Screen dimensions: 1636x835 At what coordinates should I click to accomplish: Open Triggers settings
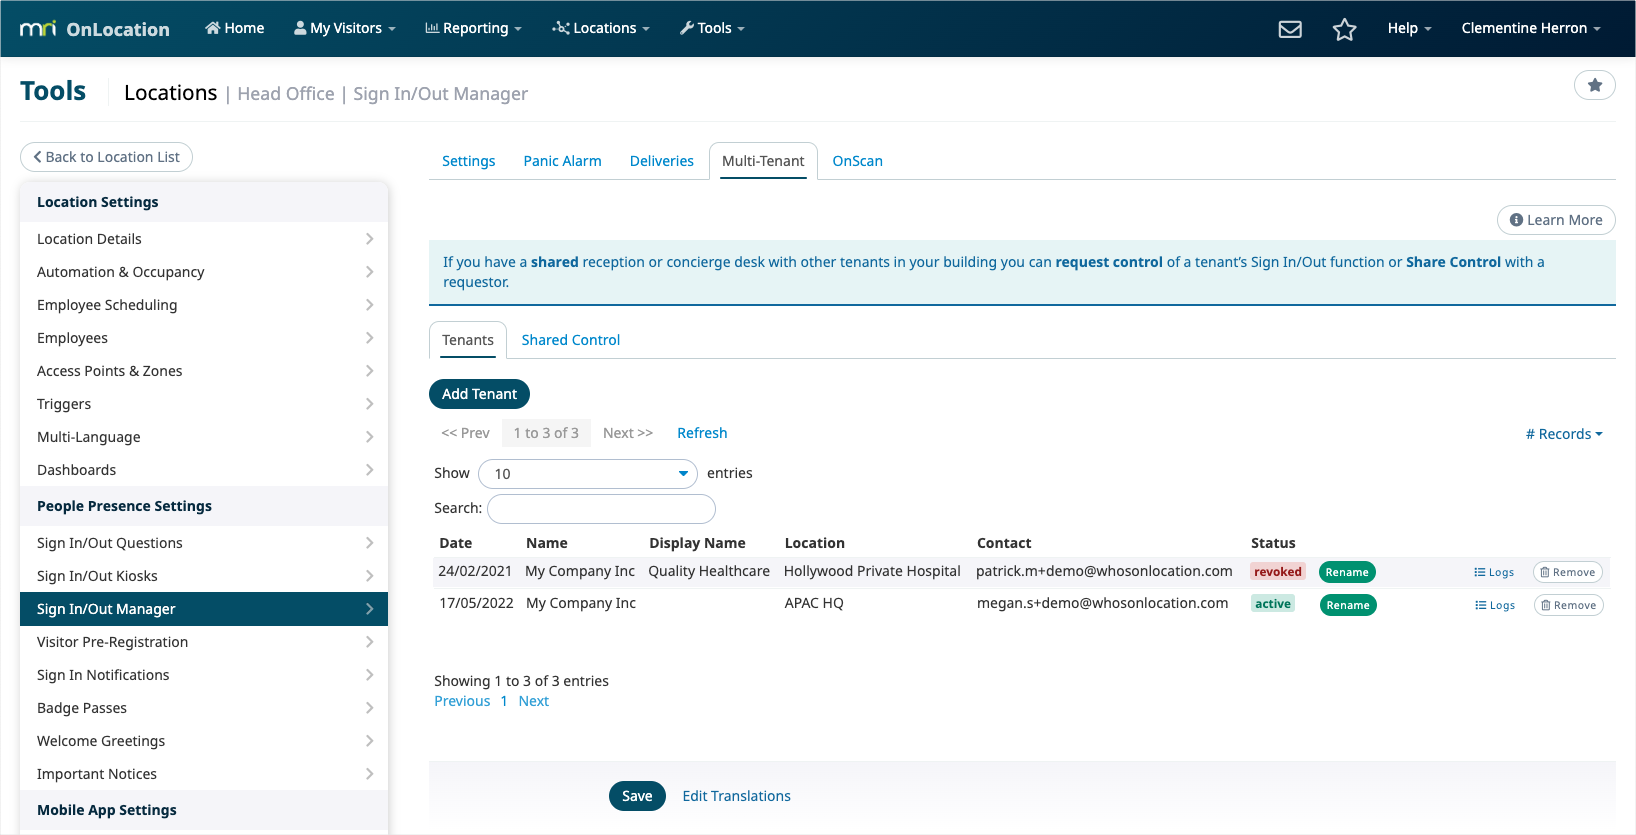point(204,404)
